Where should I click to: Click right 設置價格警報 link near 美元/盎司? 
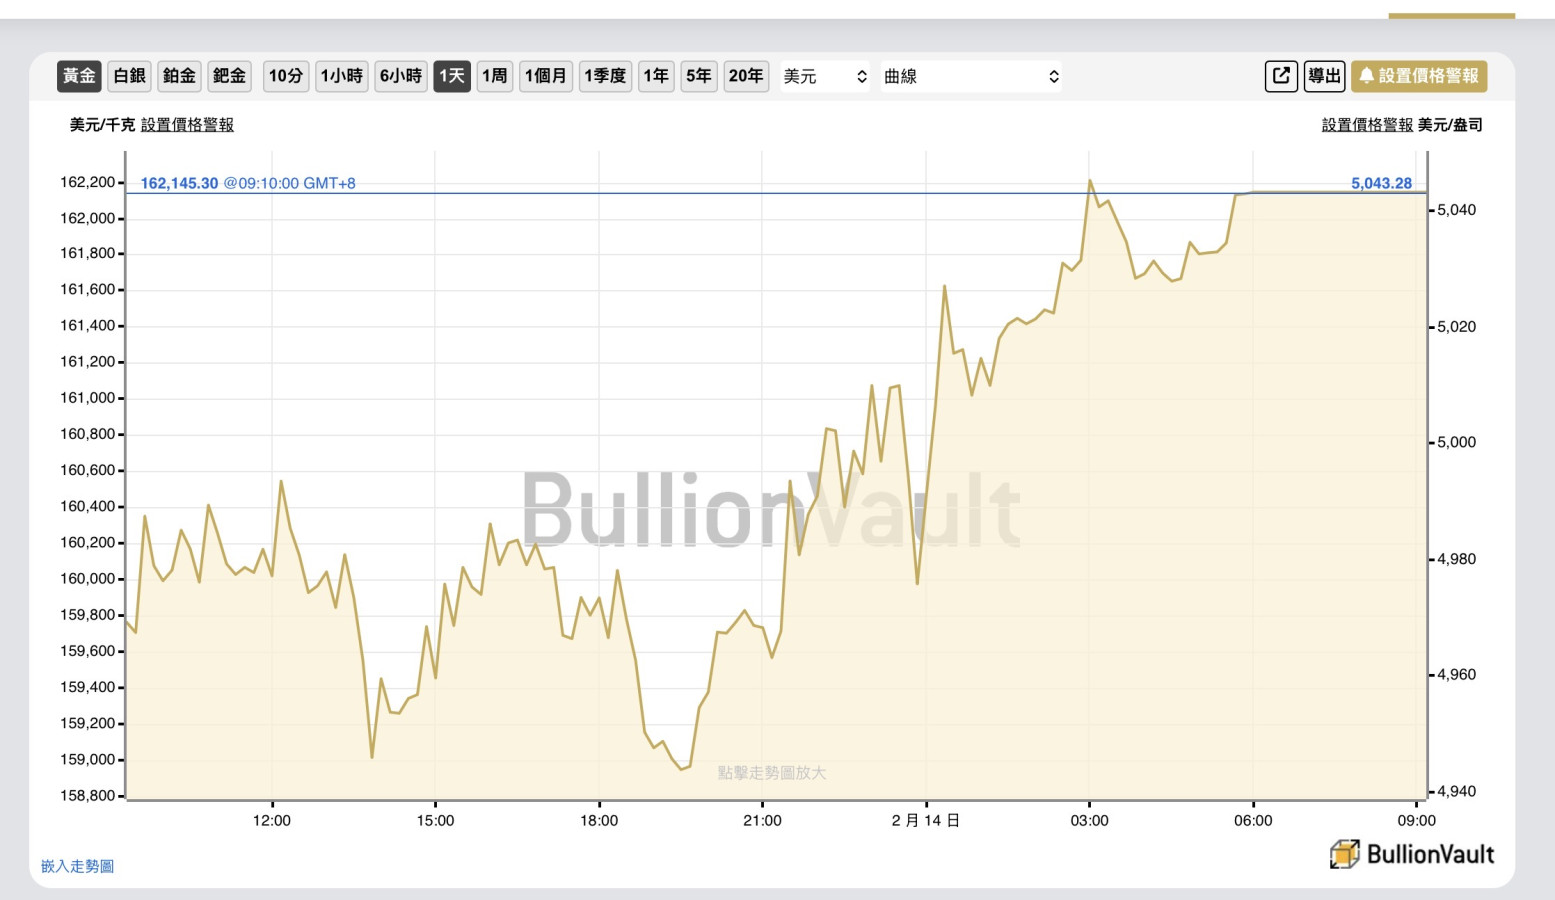click(x=1367, y=125)
